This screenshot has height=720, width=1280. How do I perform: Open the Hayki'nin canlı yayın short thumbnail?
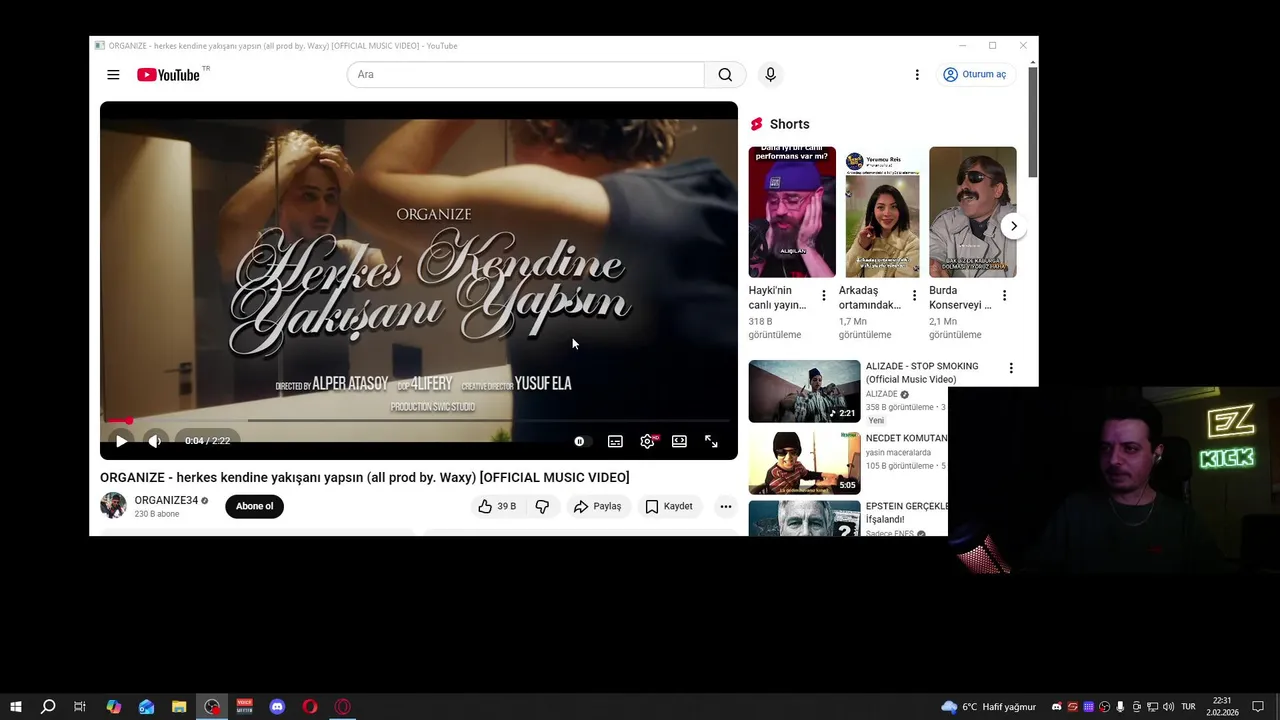pos(792,212)
